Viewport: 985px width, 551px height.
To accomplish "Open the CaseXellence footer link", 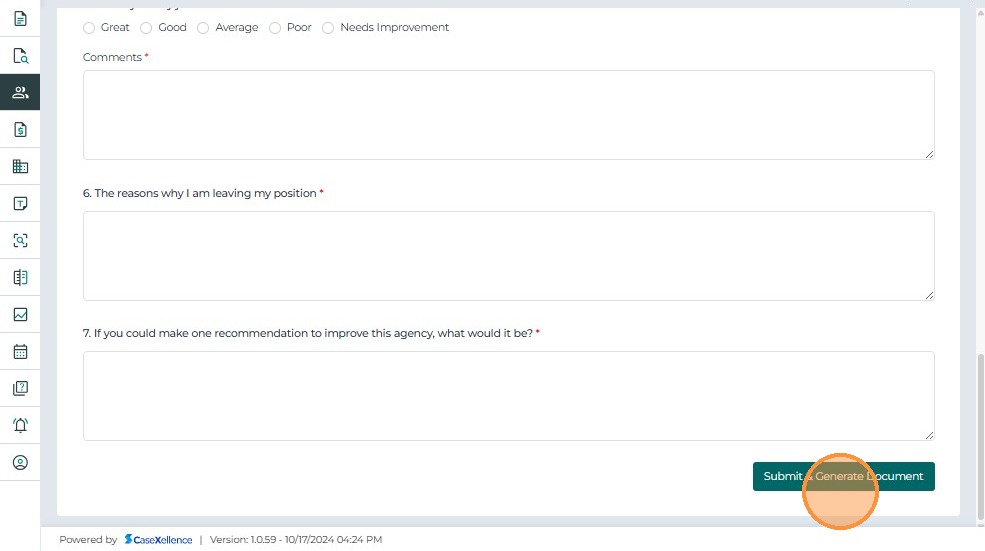I will coord(158,540).
